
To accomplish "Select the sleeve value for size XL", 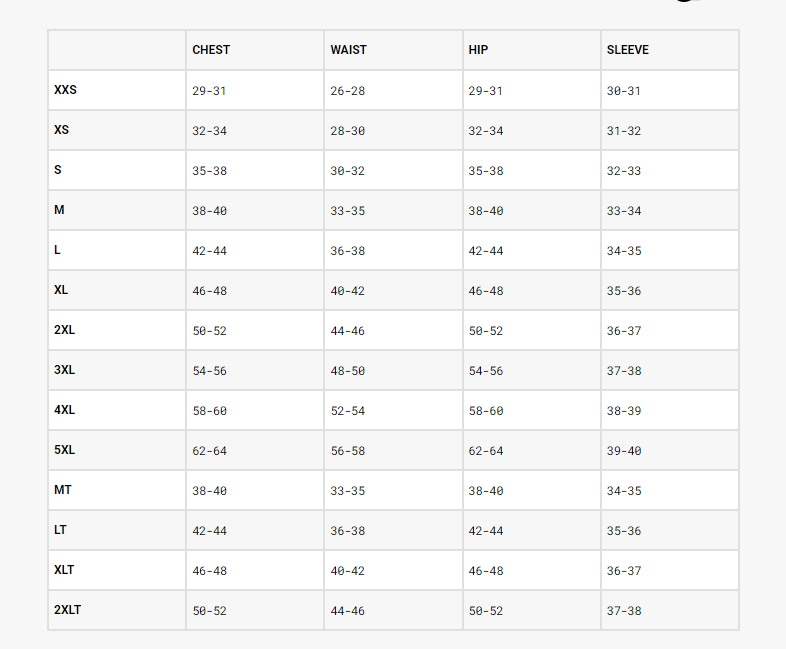I will (x=623, y=291).
